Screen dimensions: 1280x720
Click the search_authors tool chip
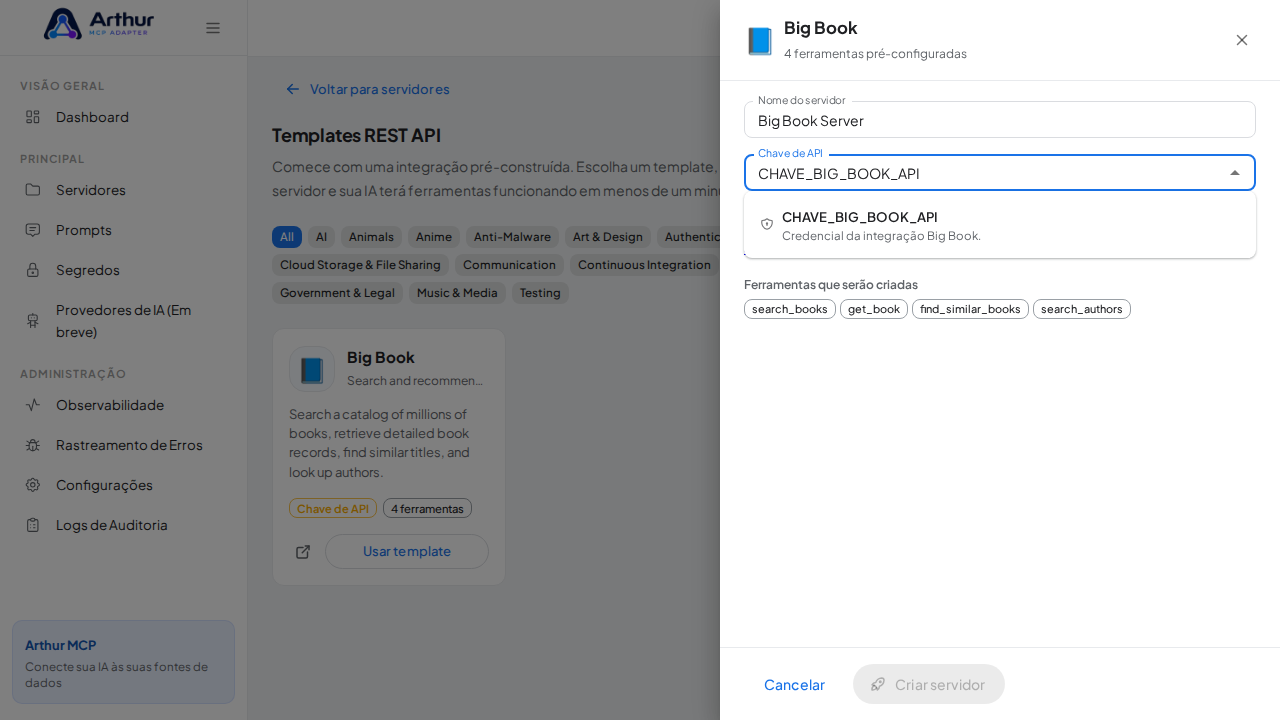point(1082,309)
